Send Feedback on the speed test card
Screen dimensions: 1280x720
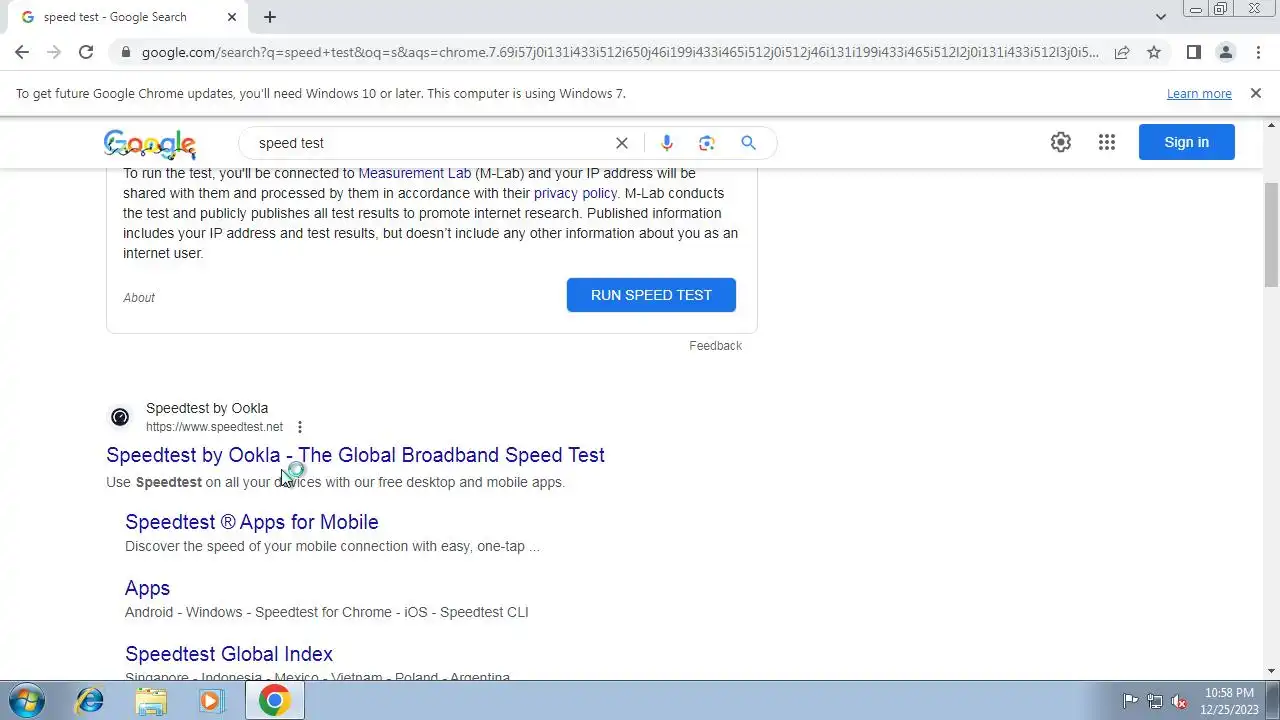click(715, 346)
